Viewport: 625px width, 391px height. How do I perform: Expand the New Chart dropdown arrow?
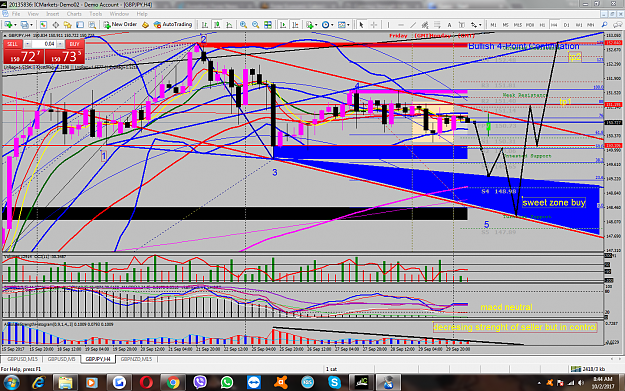pos(15,25)
